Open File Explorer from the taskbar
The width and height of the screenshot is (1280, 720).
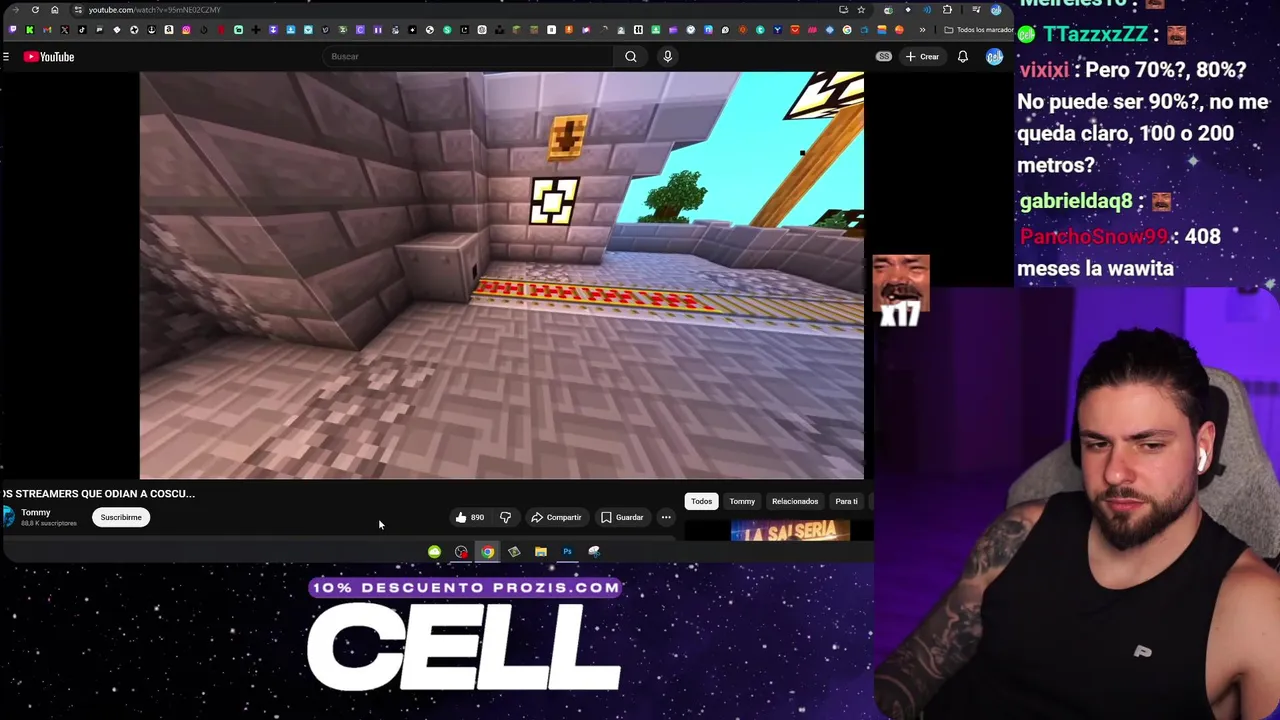[x=541, y=552]
